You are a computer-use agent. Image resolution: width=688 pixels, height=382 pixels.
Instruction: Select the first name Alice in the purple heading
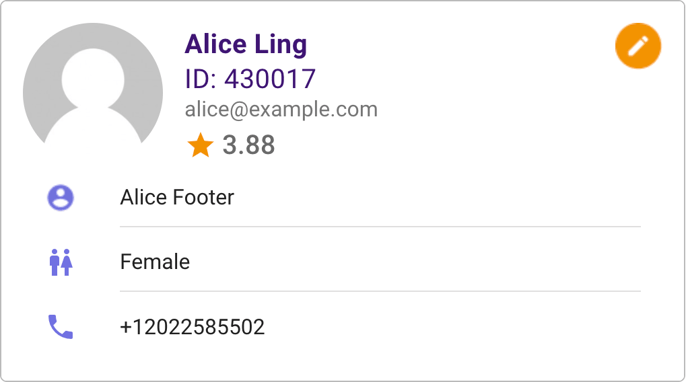click(216, 44)
